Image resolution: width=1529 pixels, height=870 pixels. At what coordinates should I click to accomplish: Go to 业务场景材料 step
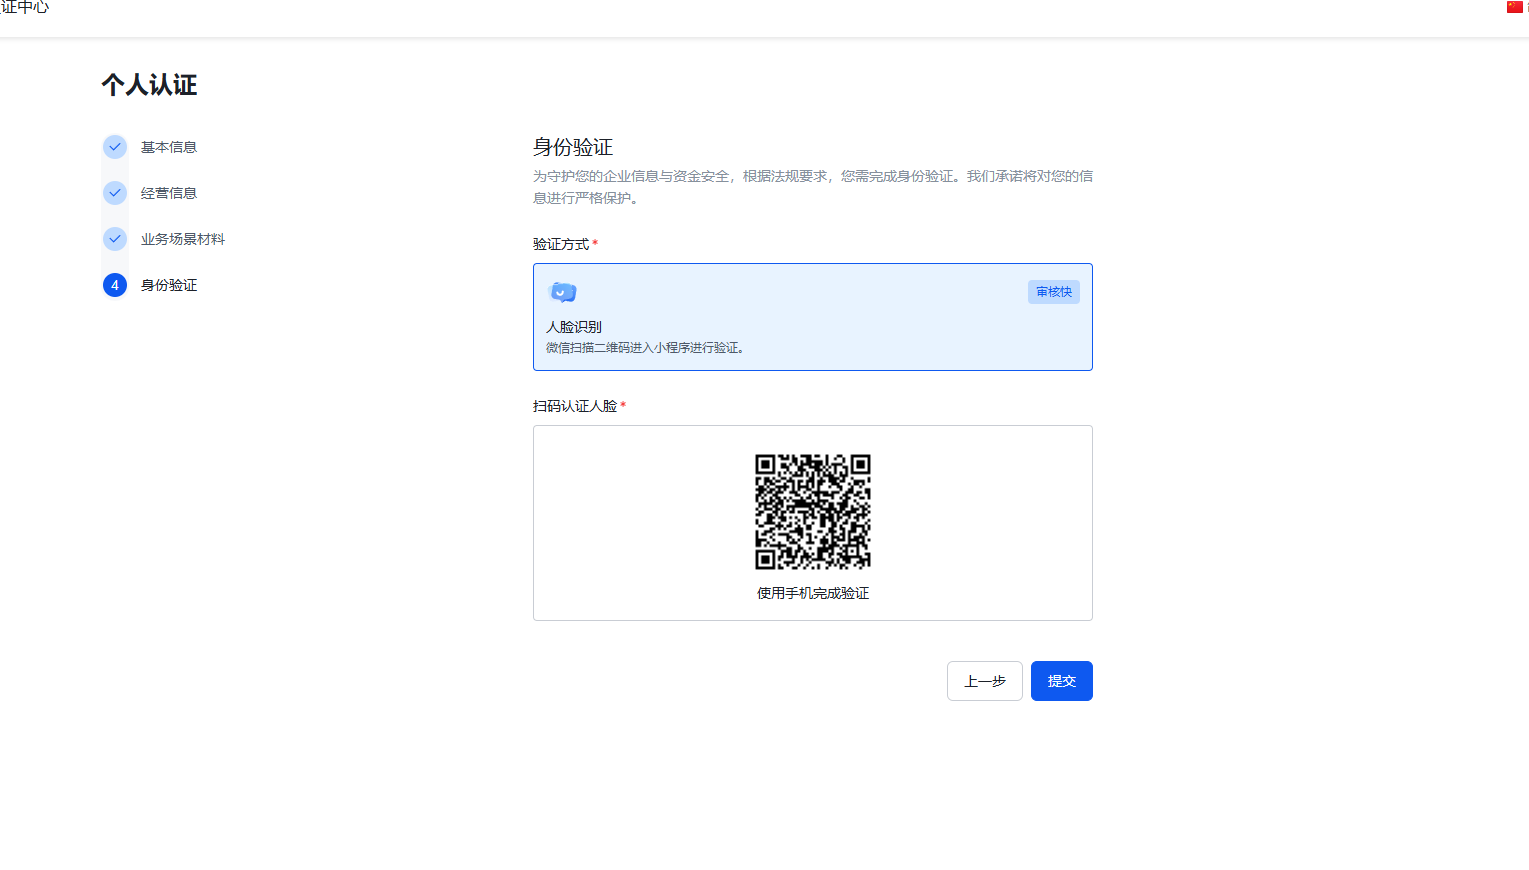click(x=183, y=239)
